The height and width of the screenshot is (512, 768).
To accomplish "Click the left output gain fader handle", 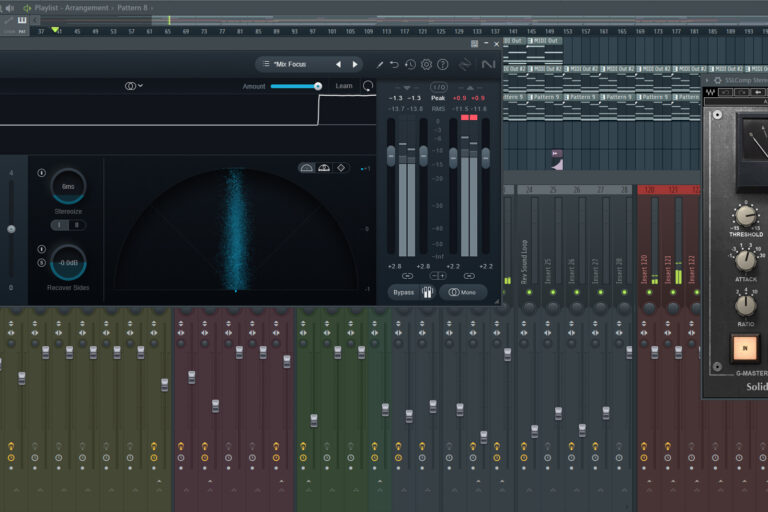I will (453, 158).
